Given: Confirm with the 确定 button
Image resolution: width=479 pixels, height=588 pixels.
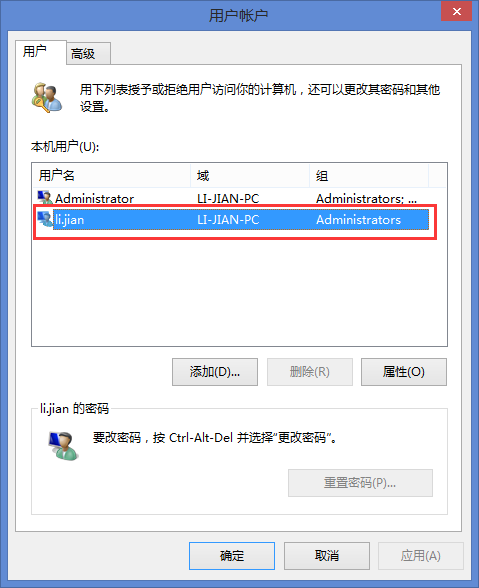Looking at the screenshot, I should (x=232, y=556).
